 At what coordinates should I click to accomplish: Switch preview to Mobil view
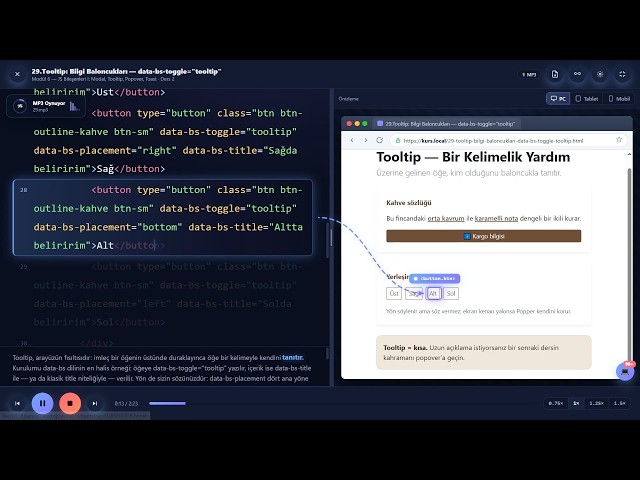coord(619,99)
